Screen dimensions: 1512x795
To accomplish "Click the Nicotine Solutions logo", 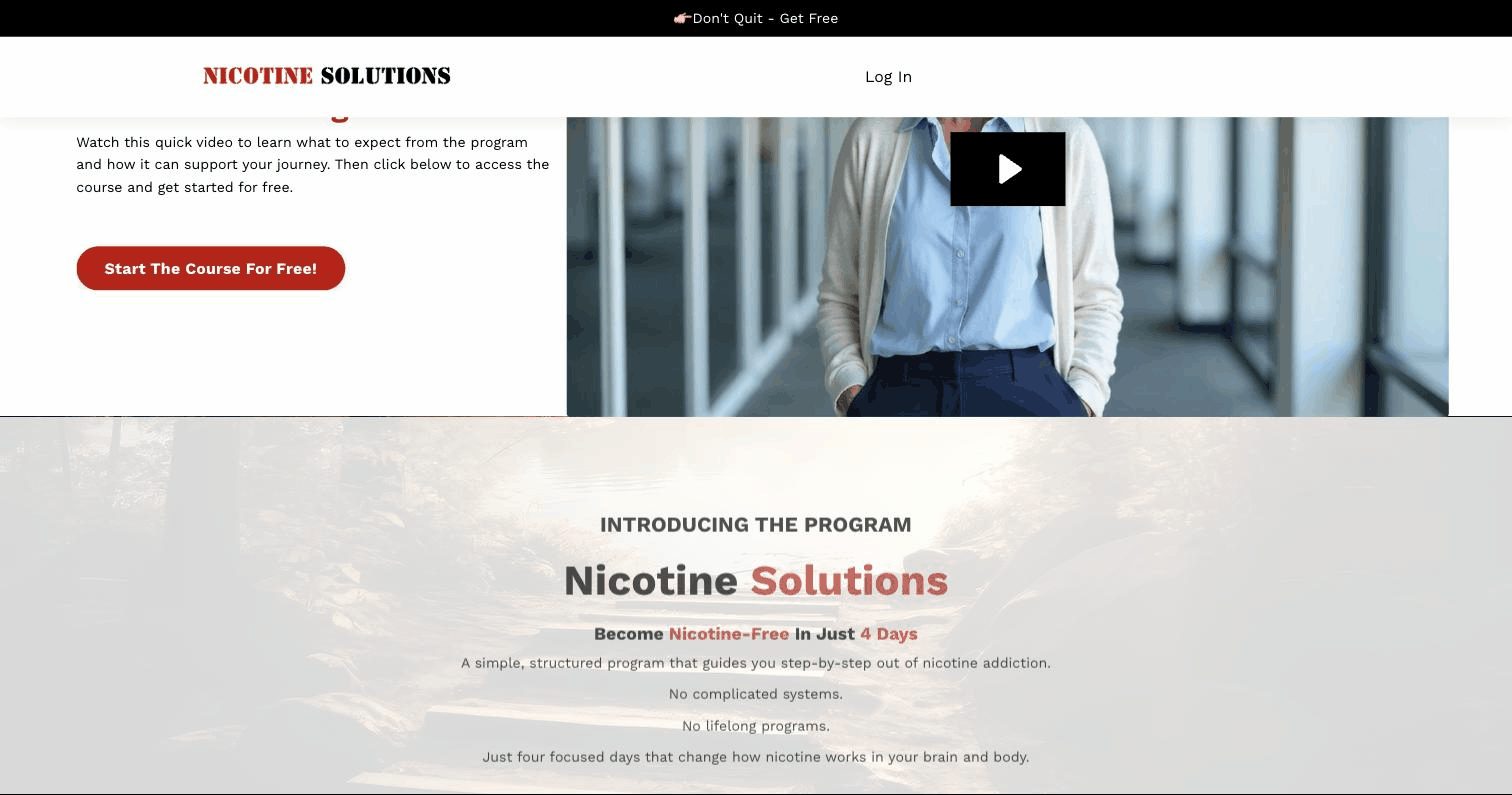I will click(327, 76).
